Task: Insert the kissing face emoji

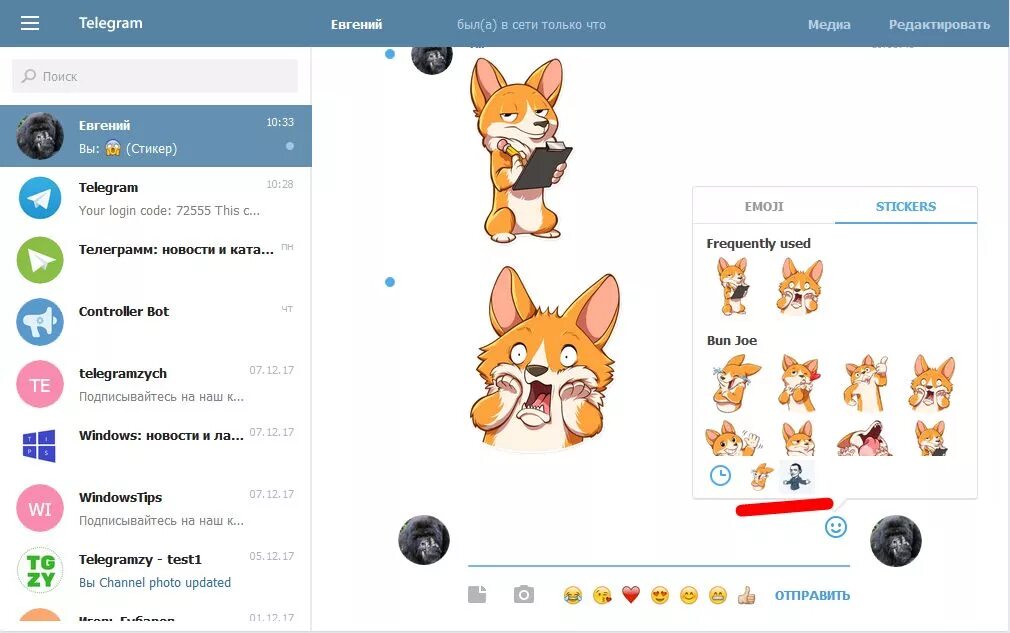Action: tap(602, 595)
